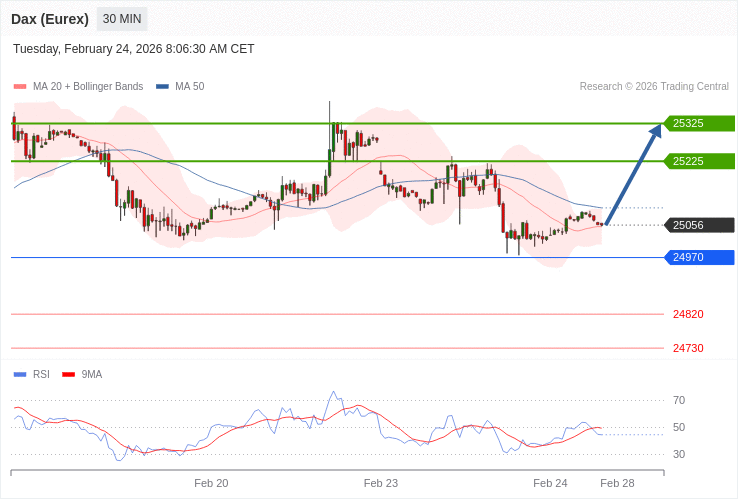Click the red 24820 support label

coord(688,314)
